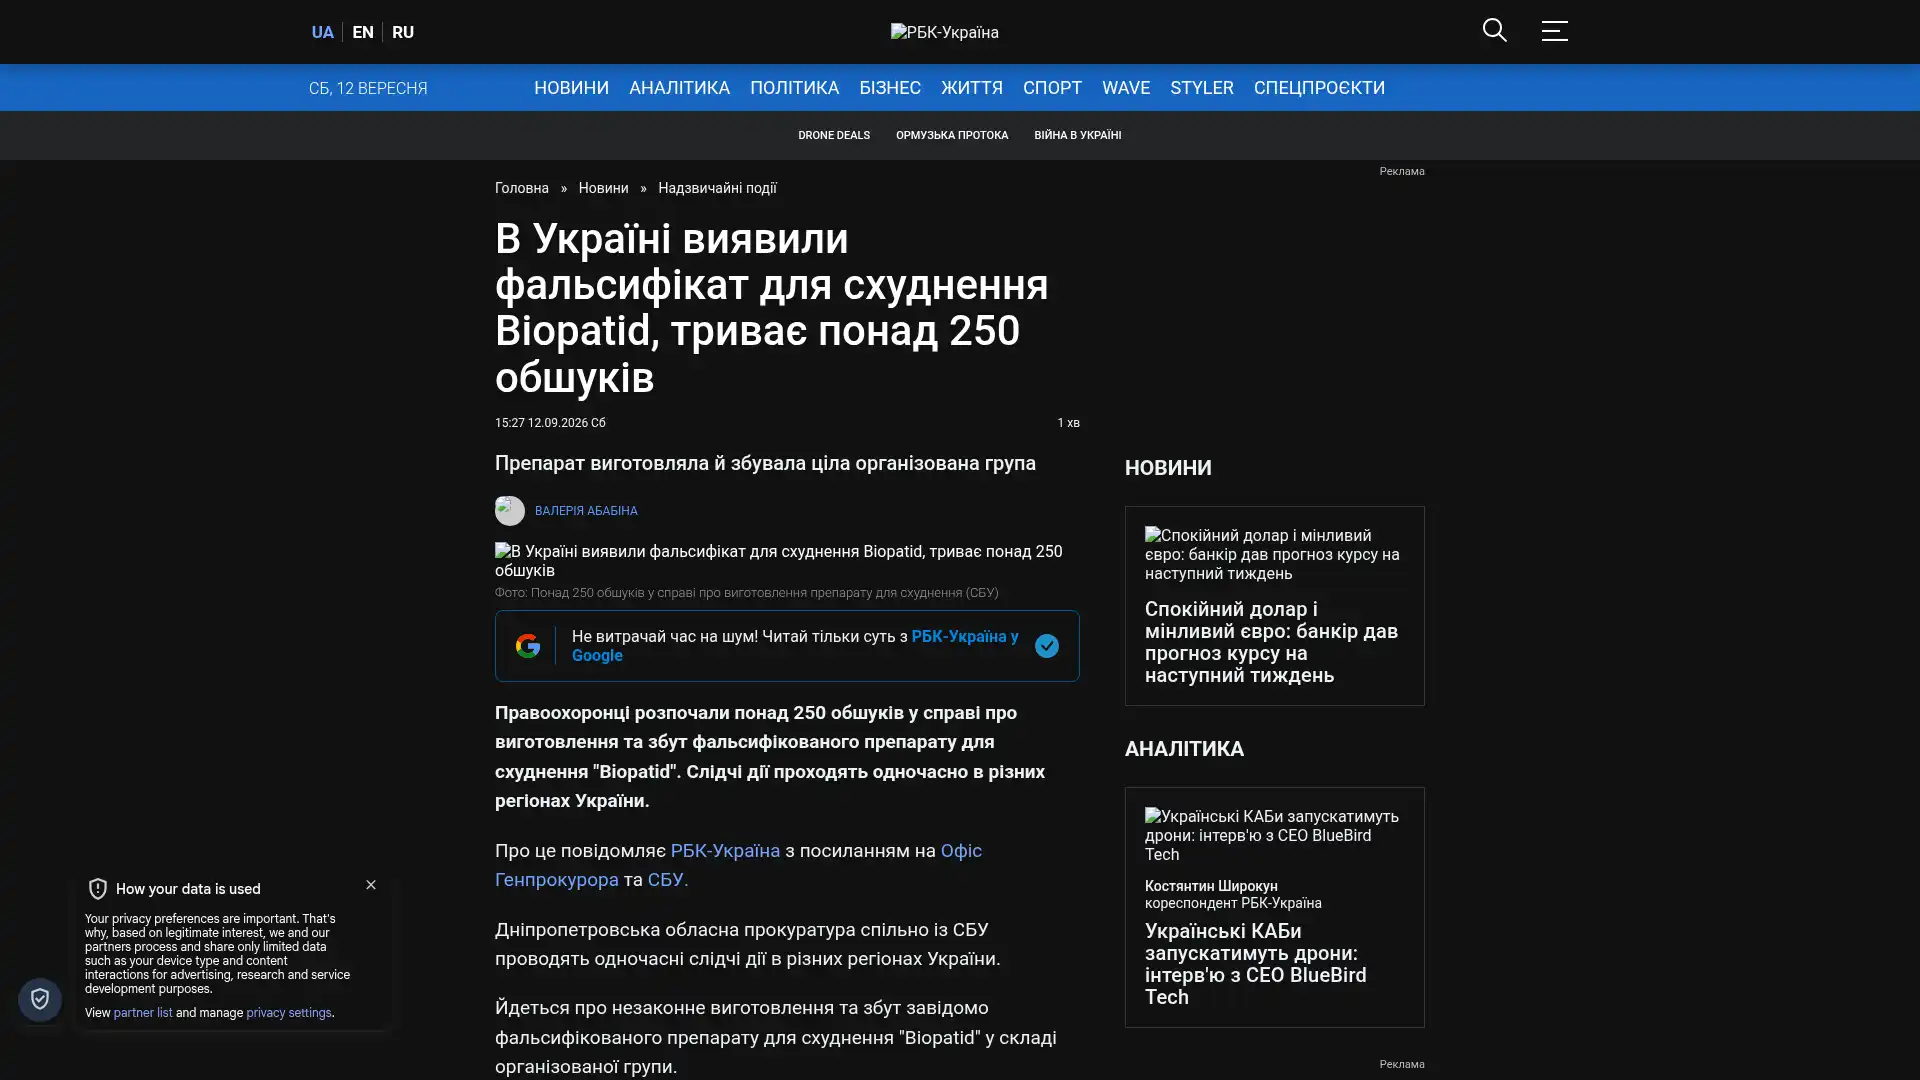The width and height of the screenshot is (1920, 1080).
Task: Open privacy shield settings button
Action: 40,999
